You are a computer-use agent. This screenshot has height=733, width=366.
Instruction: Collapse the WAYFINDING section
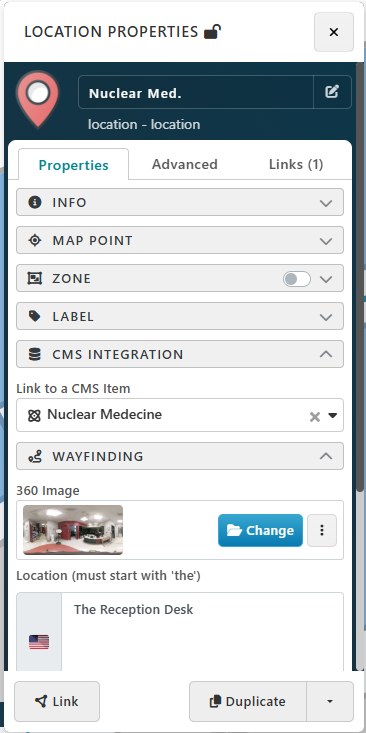[x=180, y=456]
